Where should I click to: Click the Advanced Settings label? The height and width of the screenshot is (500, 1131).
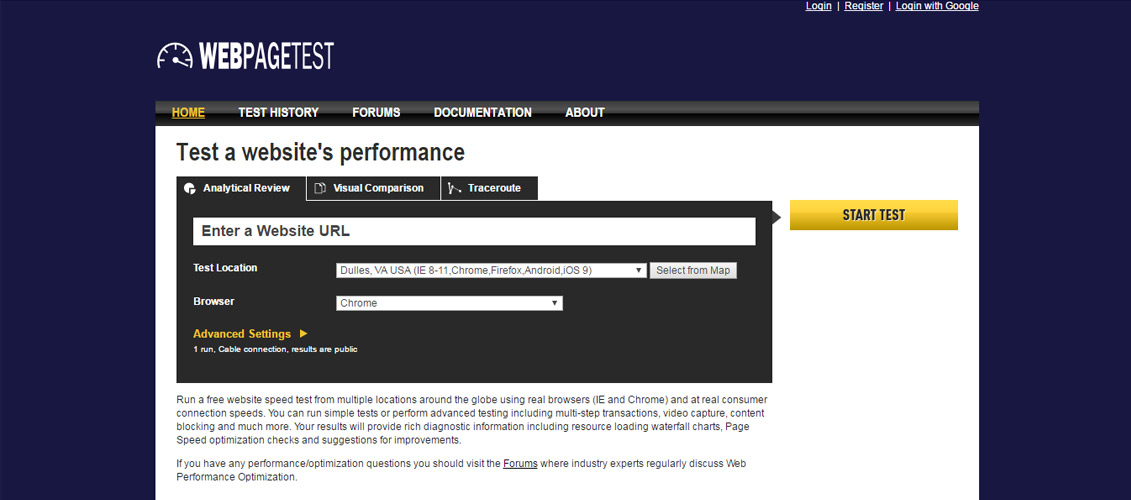point(242,334)
